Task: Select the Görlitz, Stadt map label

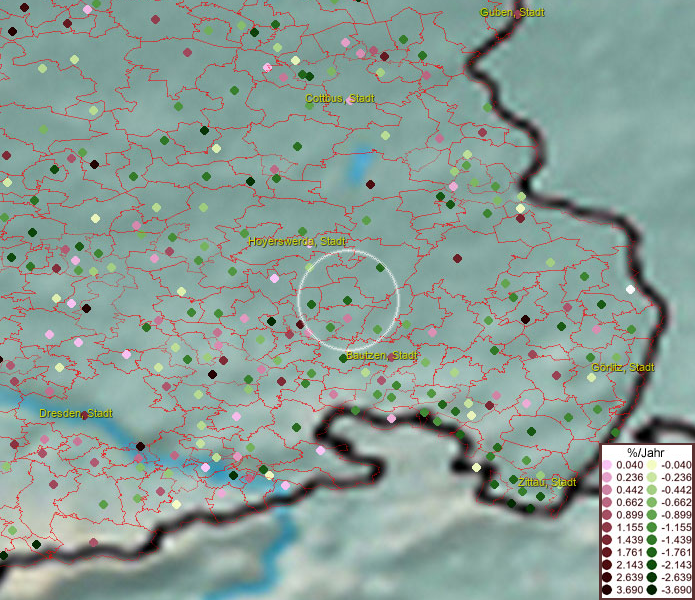Action: (x=623, y=367)
